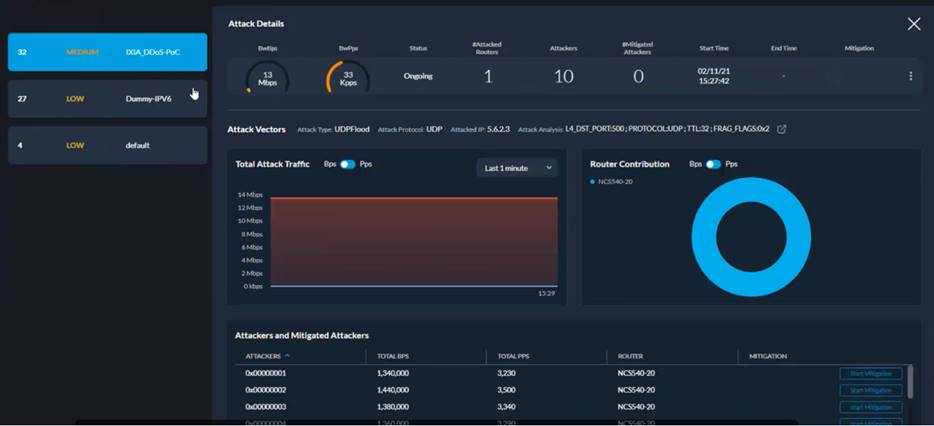934x426 pixels.
Task: Click the start time 02/11/21 15:27:42
Action: coord(714,76)
